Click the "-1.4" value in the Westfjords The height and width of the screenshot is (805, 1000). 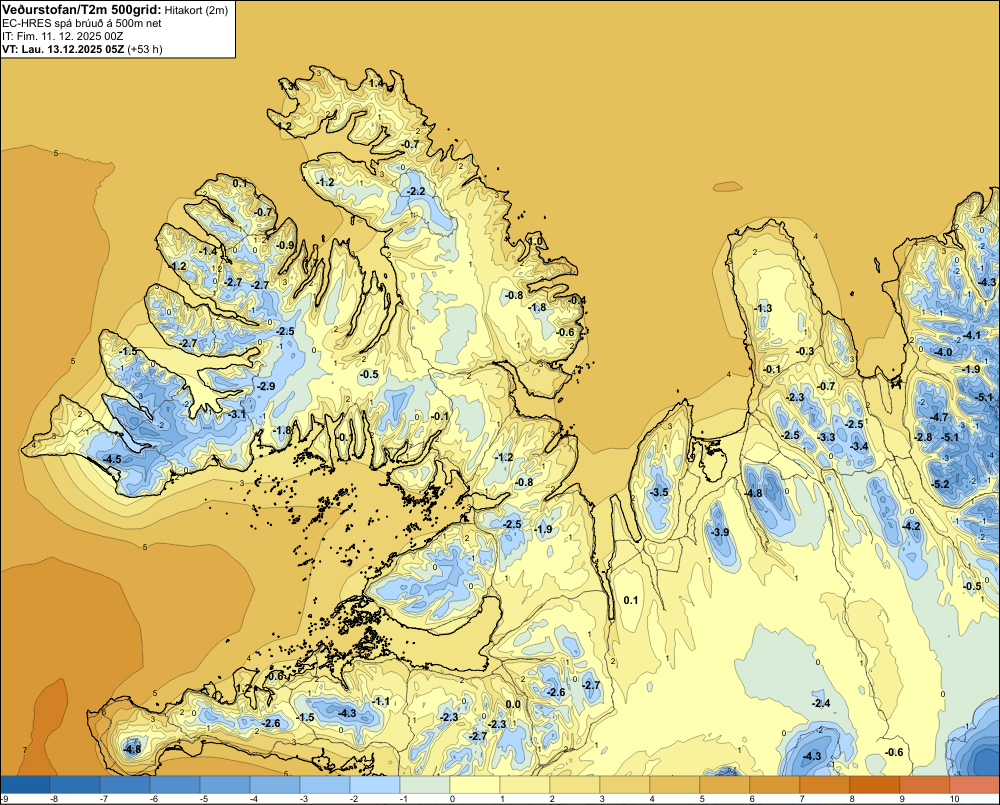208,251
